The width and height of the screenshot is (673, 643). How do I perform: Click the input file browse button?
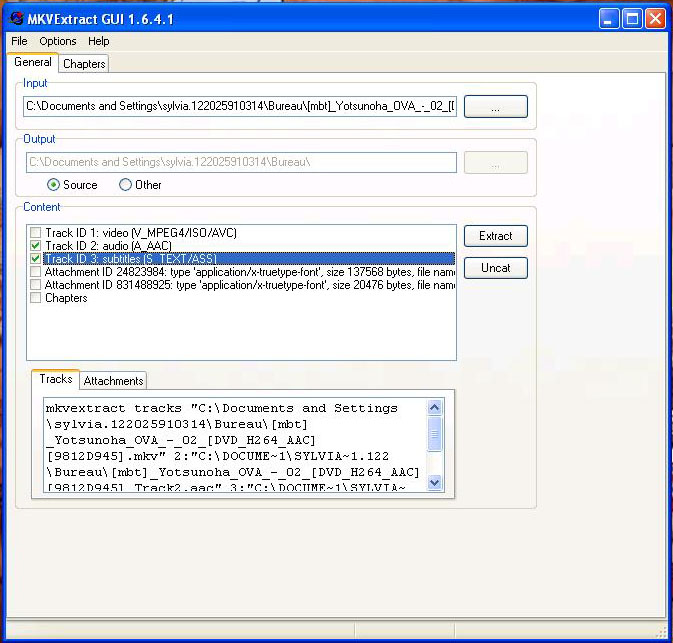[x=495, y=106]
